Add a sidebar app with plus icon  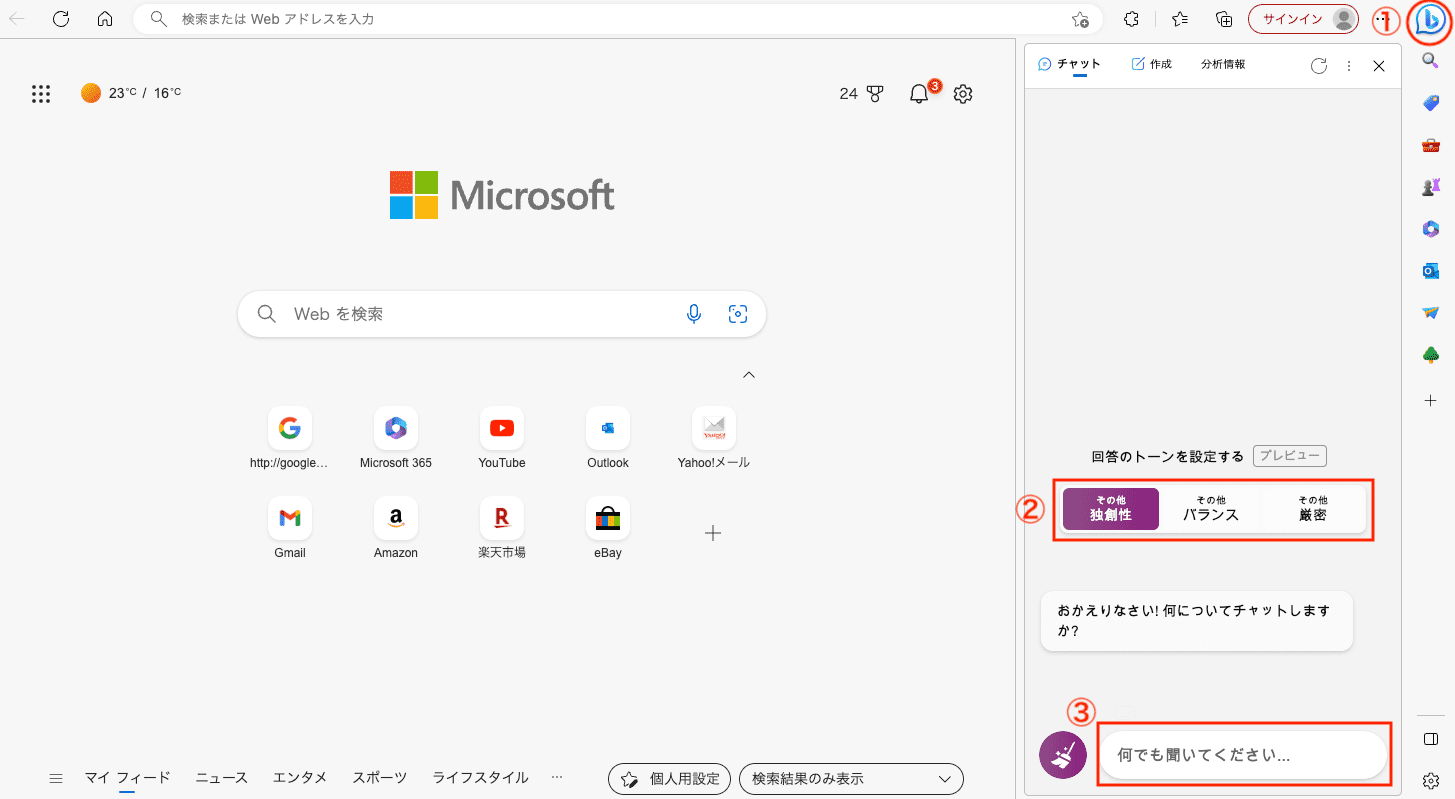1431,400
